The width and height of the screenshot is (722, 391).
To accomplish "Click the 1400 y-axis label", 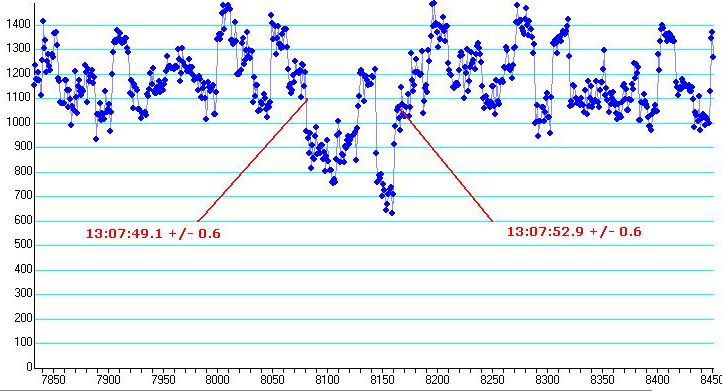I will tap(18, 24).
